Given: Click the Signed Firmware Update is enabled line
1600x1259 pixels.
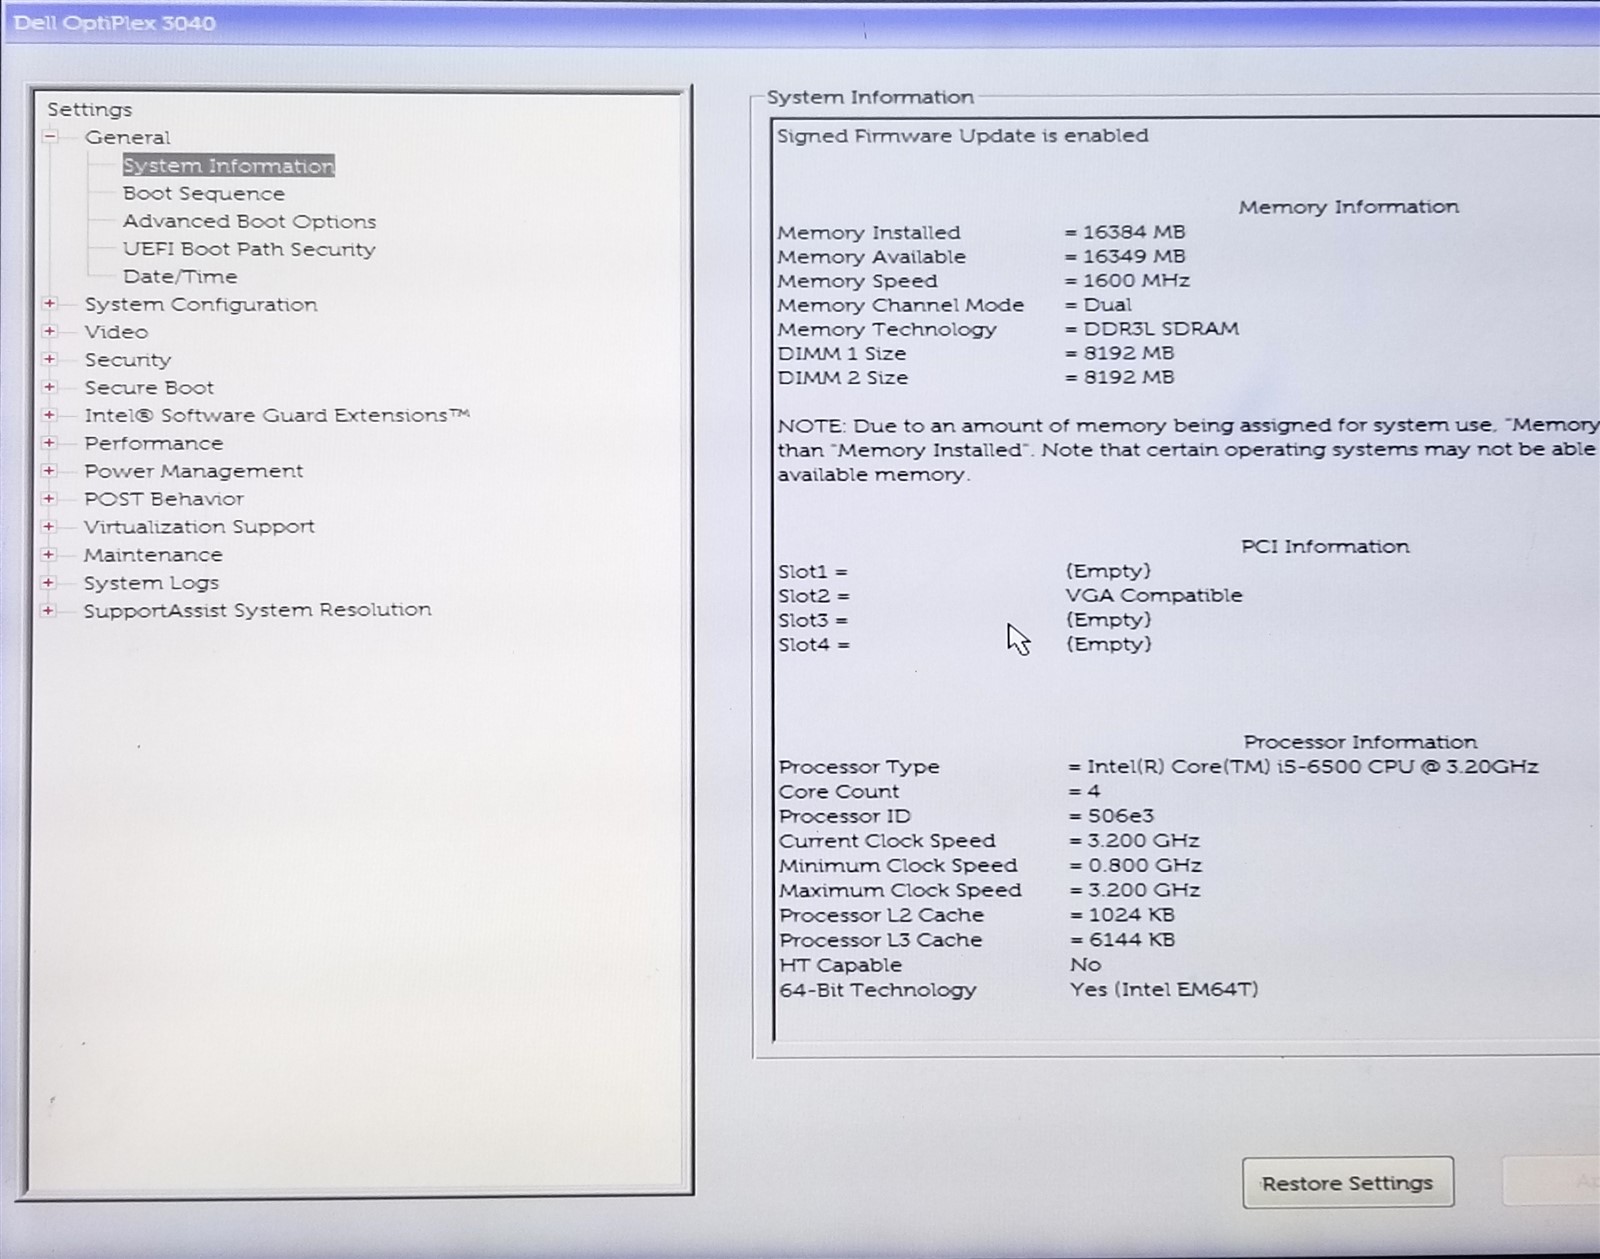Looking at the screenshot, I should [962, 135].
